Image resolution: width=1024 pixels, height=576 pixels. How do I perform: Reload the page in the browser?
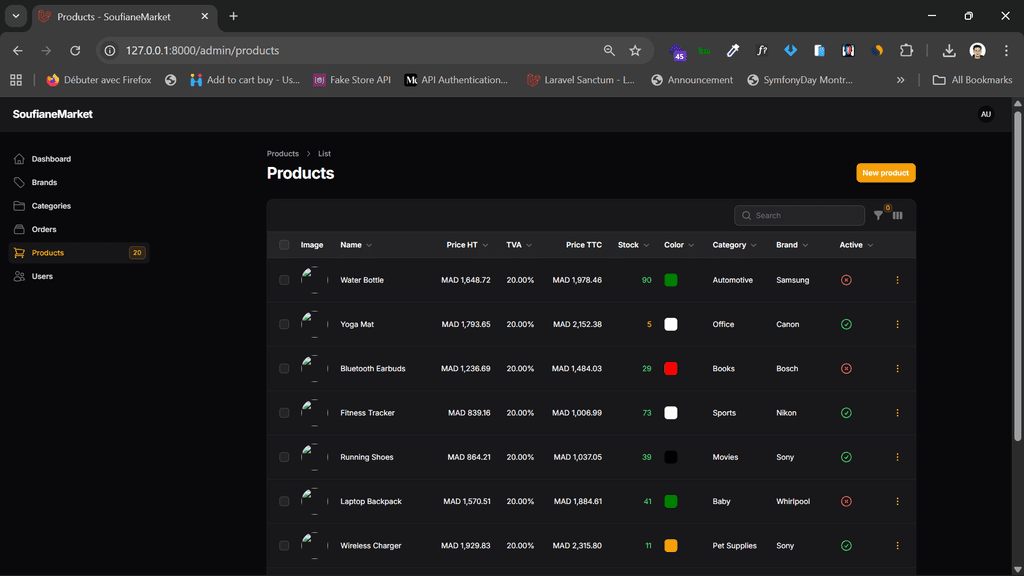[75, 50]
